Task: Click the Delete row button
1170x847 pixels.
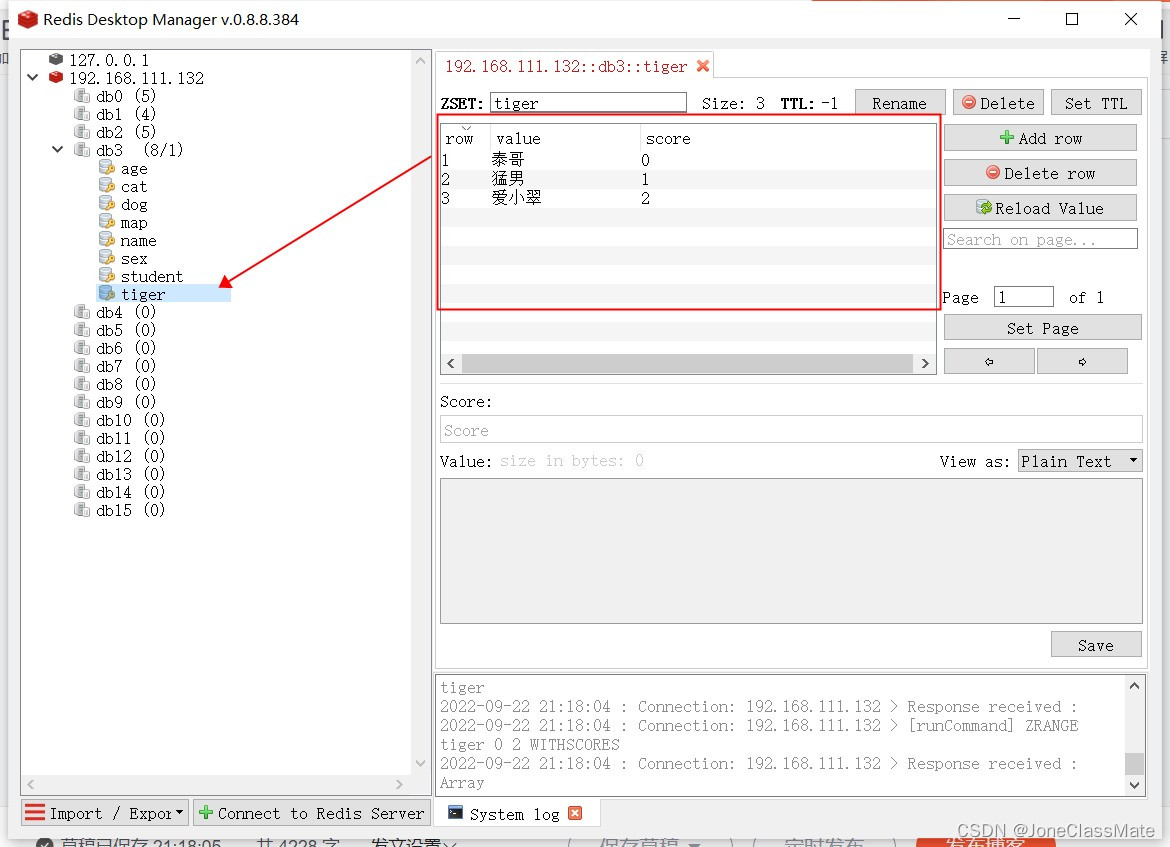Action: pyautogui.click(x=1040, y=173)
